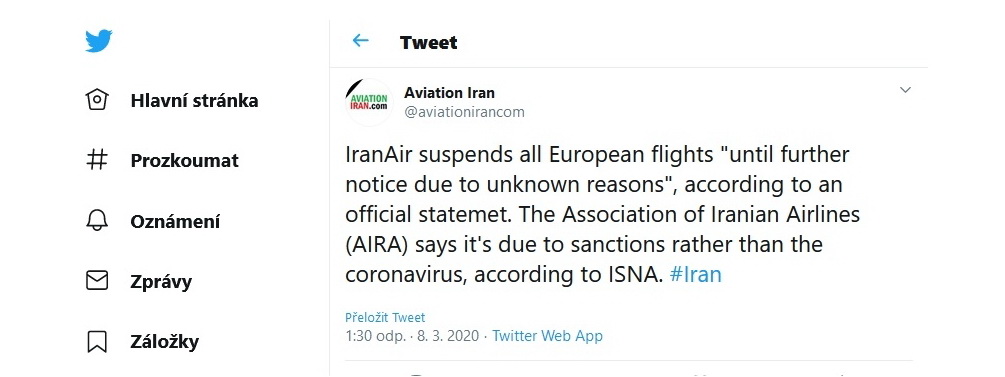Select the Prozkoumat menu label
Image resolution: width=1005 pixels, height=377 pixels.
tap(185, 160)
